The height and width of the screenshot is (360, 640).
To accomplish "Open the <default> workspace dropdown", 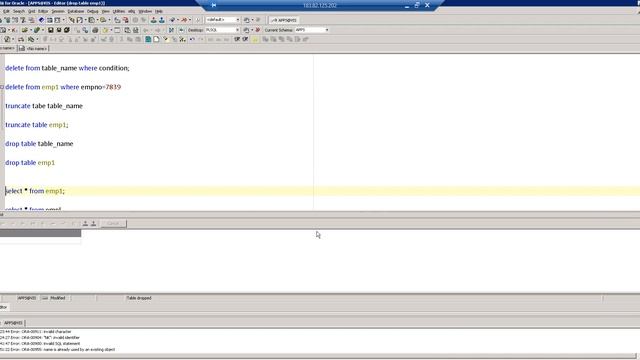I will 222,20.
